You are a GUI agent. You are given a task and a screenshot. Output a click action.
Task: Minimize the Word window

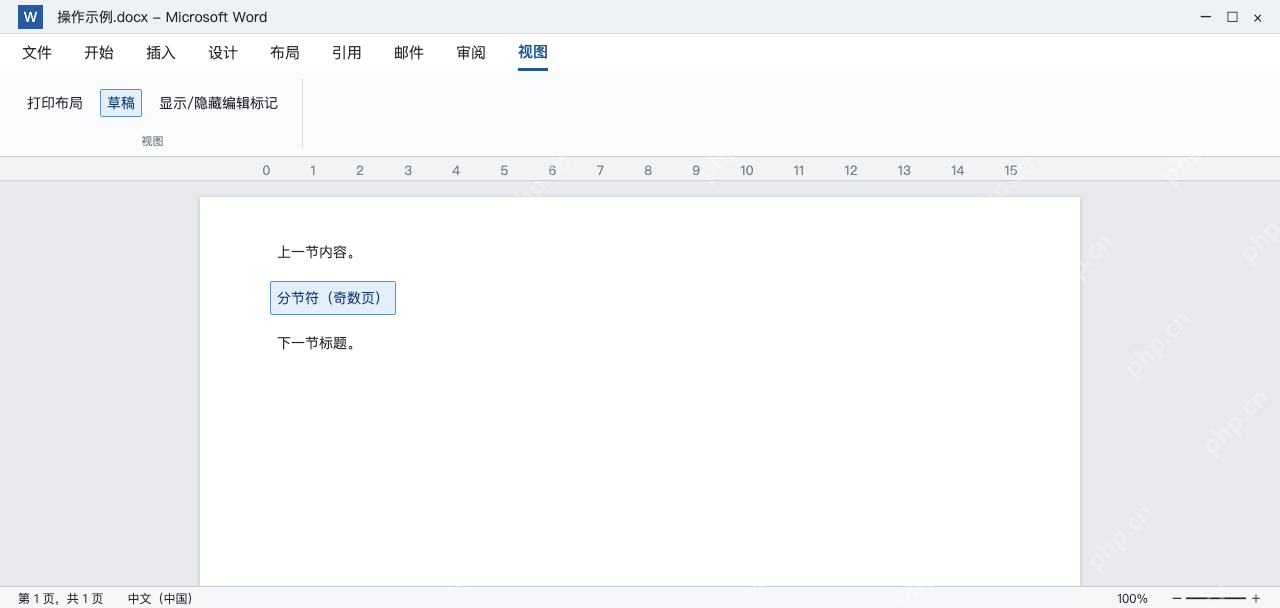[x=1206, y=17]
